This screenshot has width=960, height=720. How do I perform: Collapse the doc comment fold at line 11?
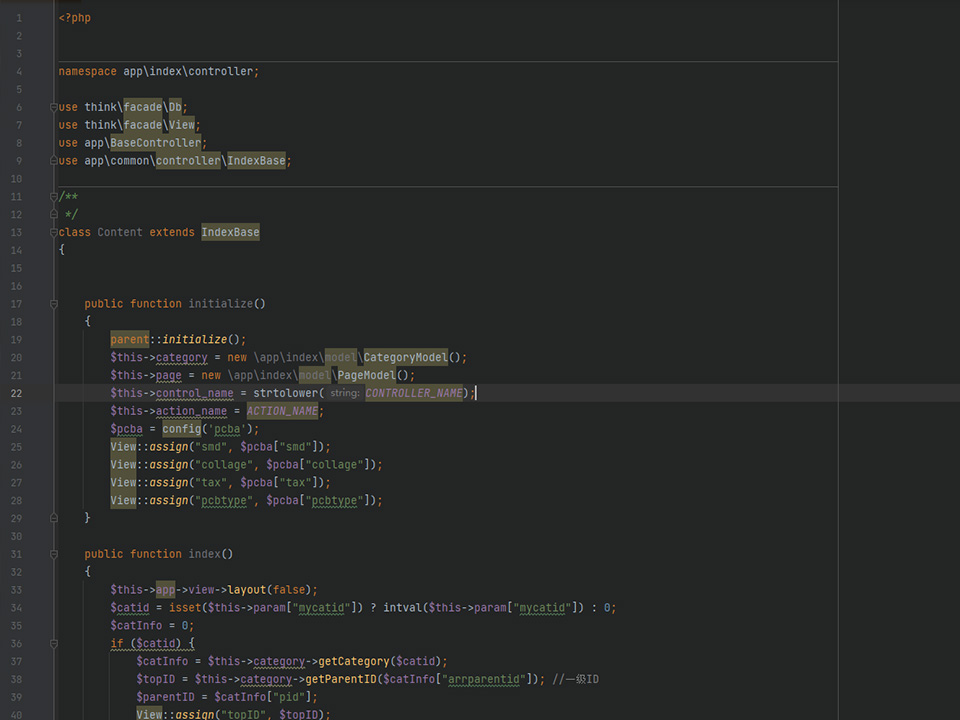point(54,197)
